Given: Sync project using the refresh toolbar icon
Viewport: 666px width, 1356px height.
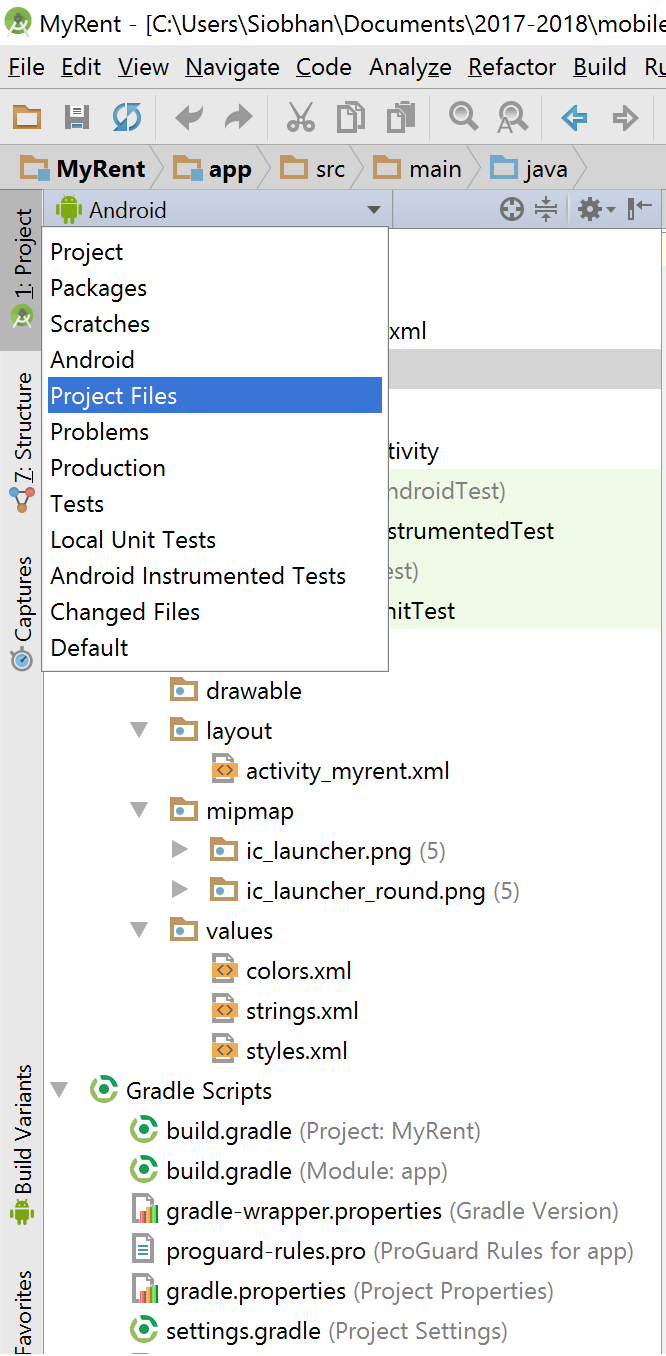Looking at the screenshot, I should pyautogui.click(x=126, y=117).
